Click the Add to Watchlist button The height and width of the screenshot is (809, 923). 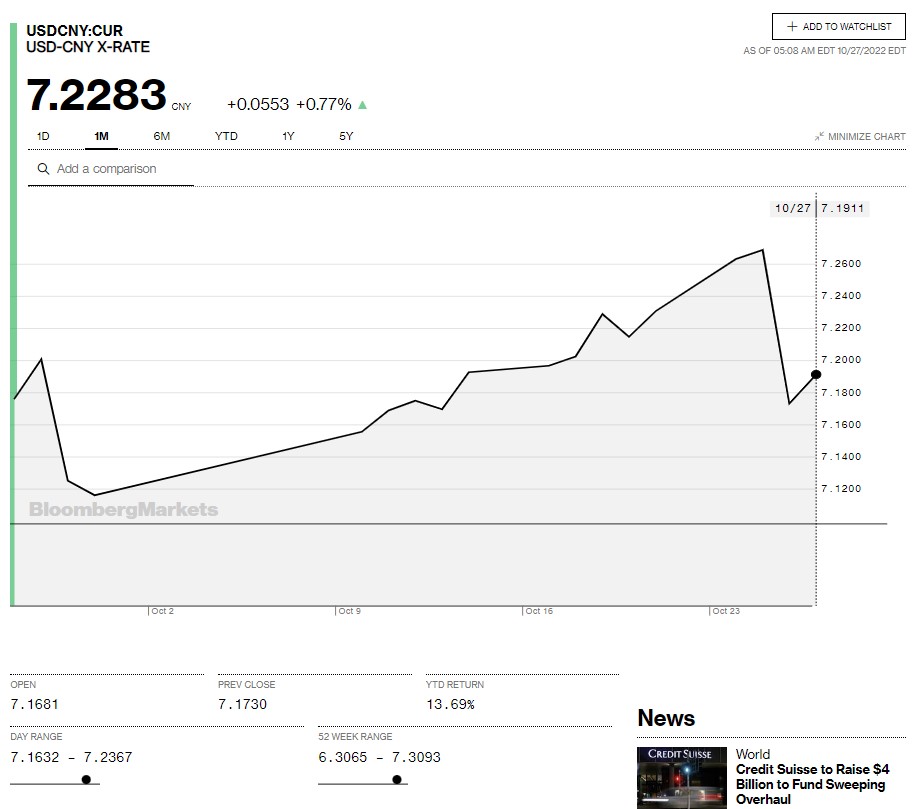[x=838, y=27]
